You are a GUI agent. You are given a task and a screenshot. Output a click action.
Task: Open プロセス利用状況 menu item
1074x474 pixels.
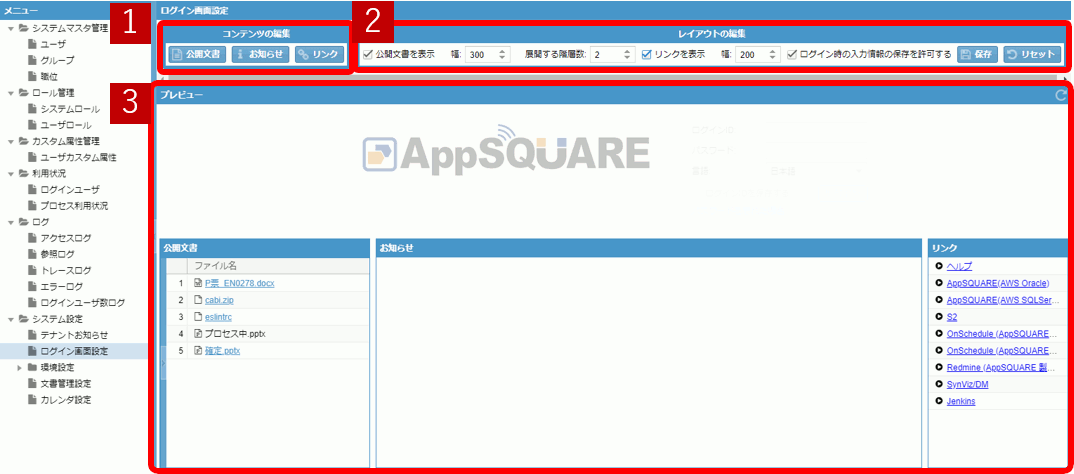74,205
